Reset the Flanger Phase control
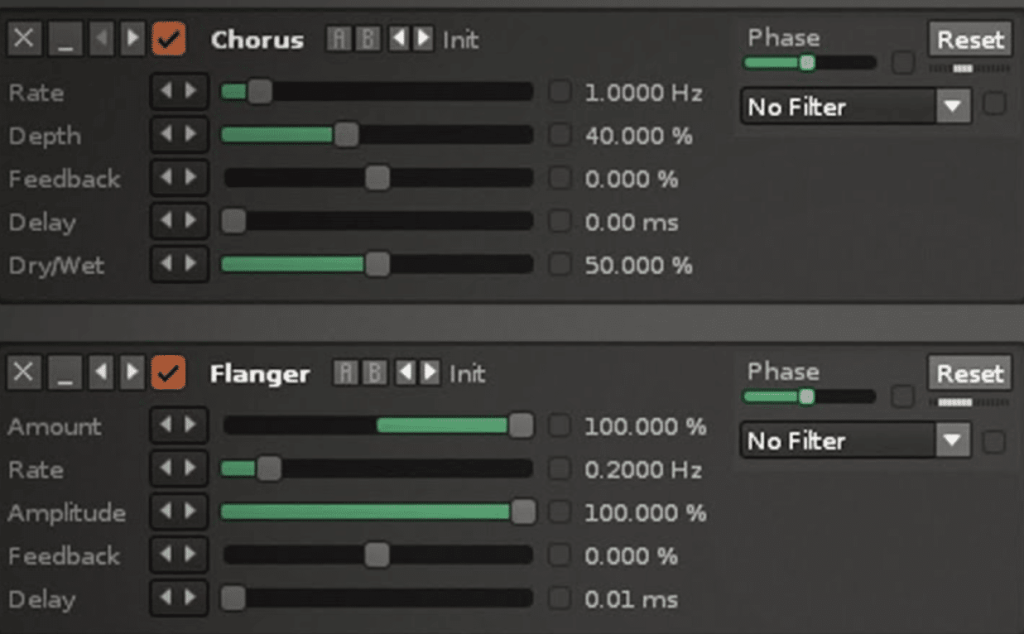Image resolution: width=1024 pixels, height=634 pixels. point(968,372)
